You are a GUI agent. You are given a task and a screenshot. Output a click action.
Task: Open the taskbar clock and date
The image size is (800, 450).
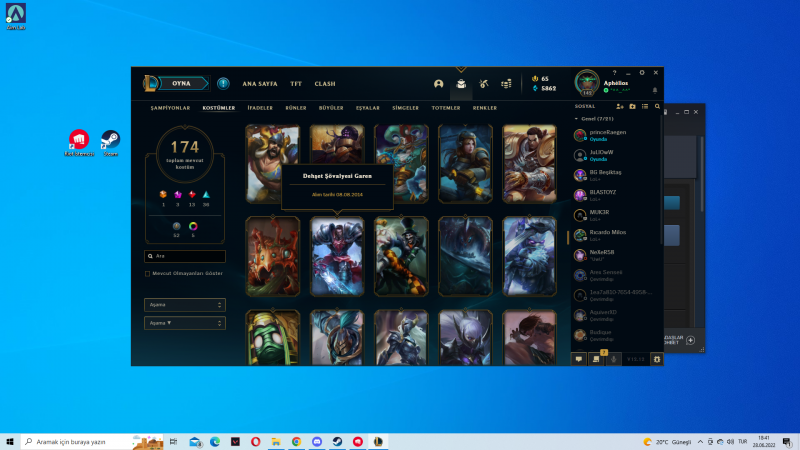pos(764,441)
